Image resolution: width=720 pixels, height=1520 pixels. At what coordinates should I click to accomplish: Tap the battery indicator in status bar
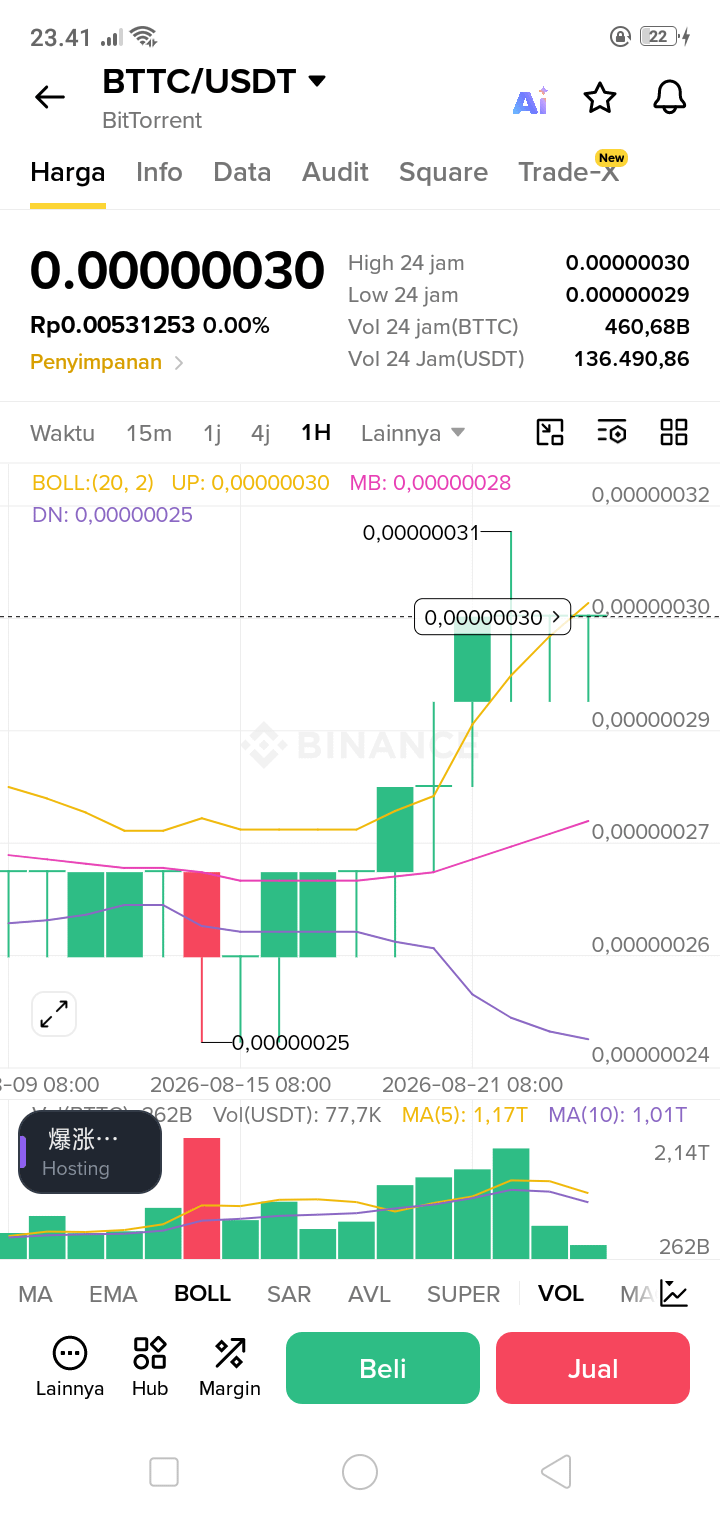[x=664, y=37]
